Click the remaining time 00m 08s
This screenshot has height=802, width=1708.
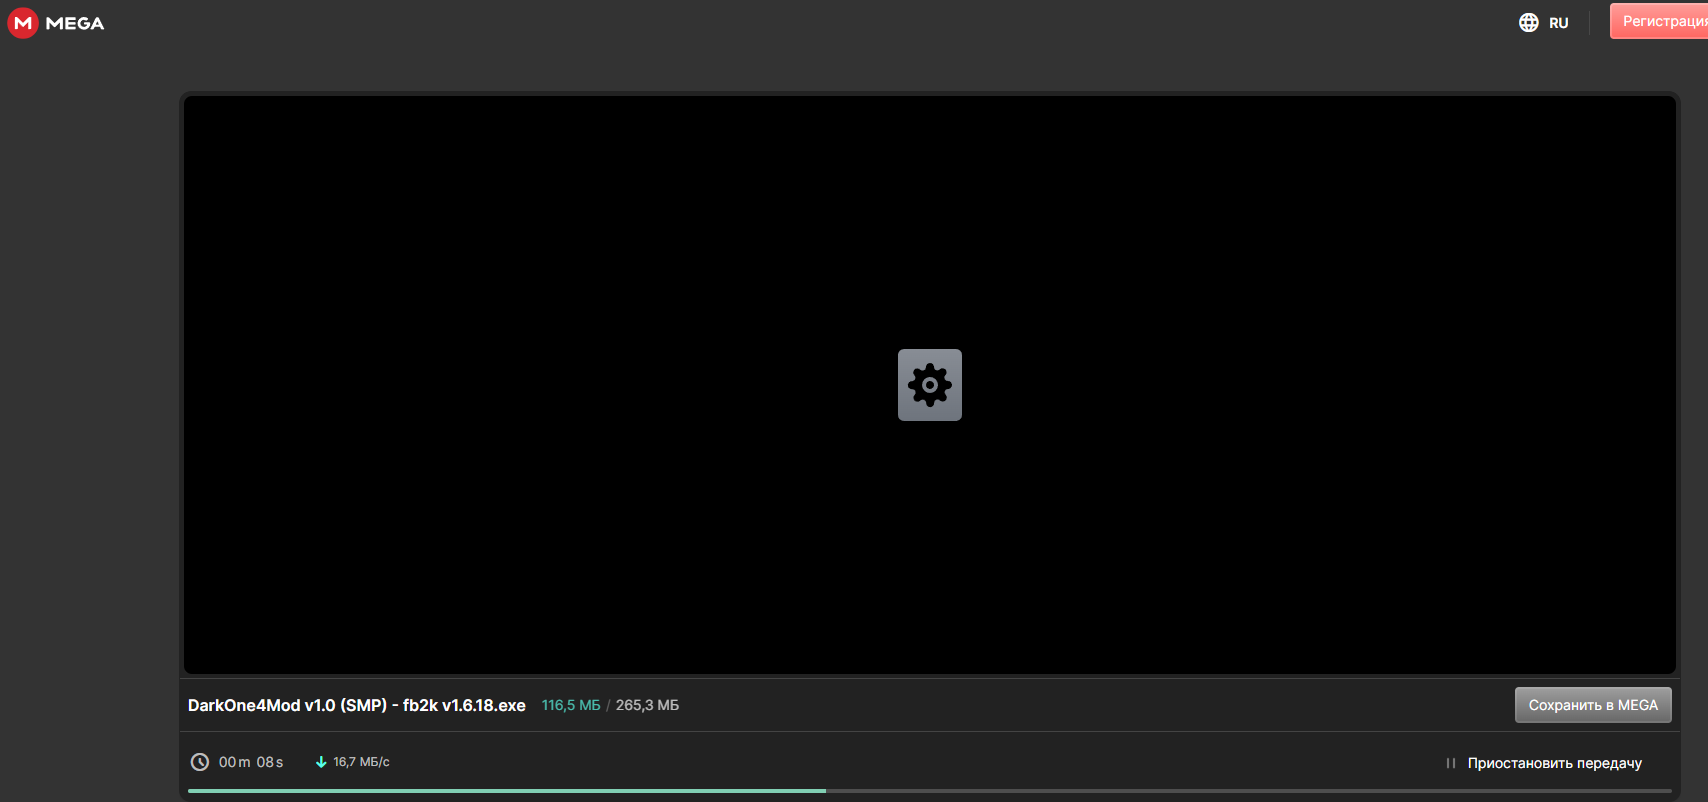tap(251, 762)
